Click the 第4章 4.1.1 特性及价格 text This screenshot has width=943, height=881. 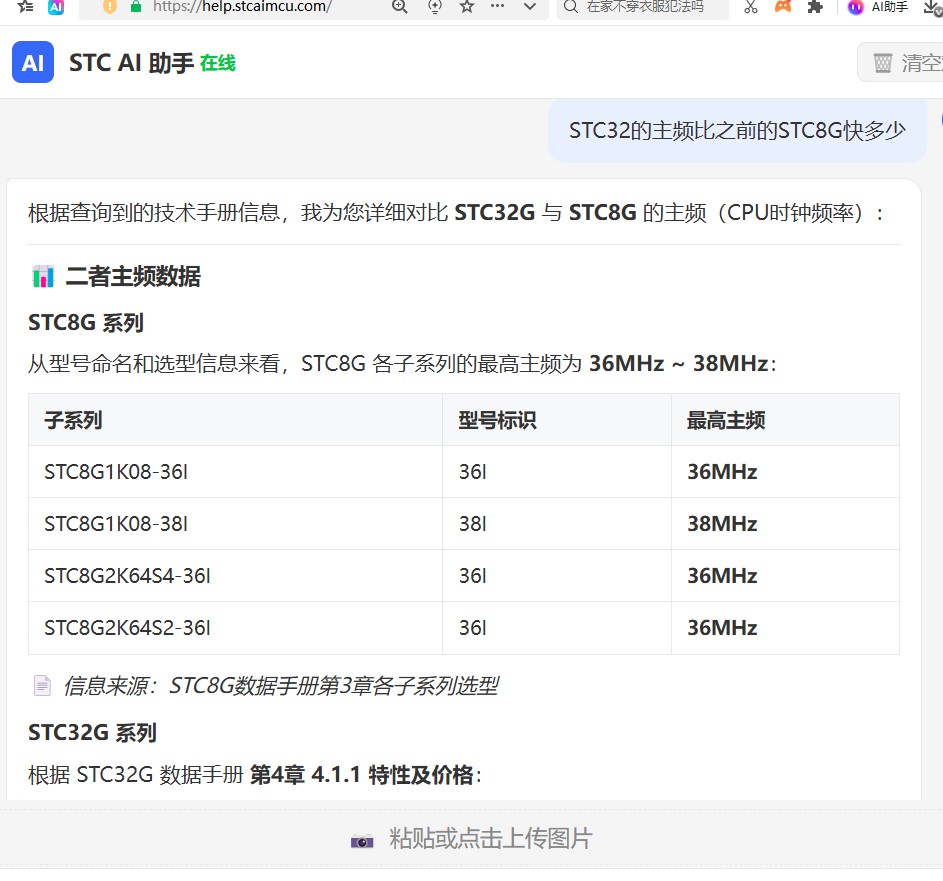pyautogui.click(x=362, y=775)
